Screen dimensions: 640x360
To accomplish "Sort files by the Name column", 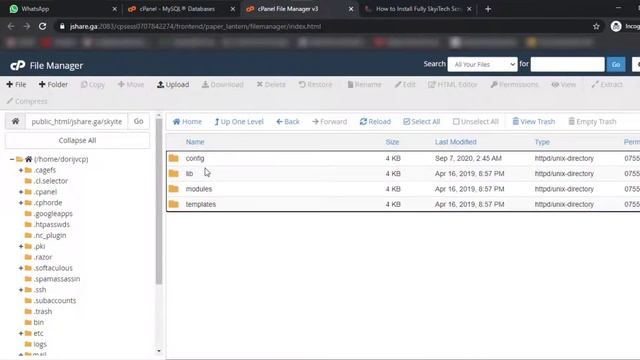I will point(195,142).
